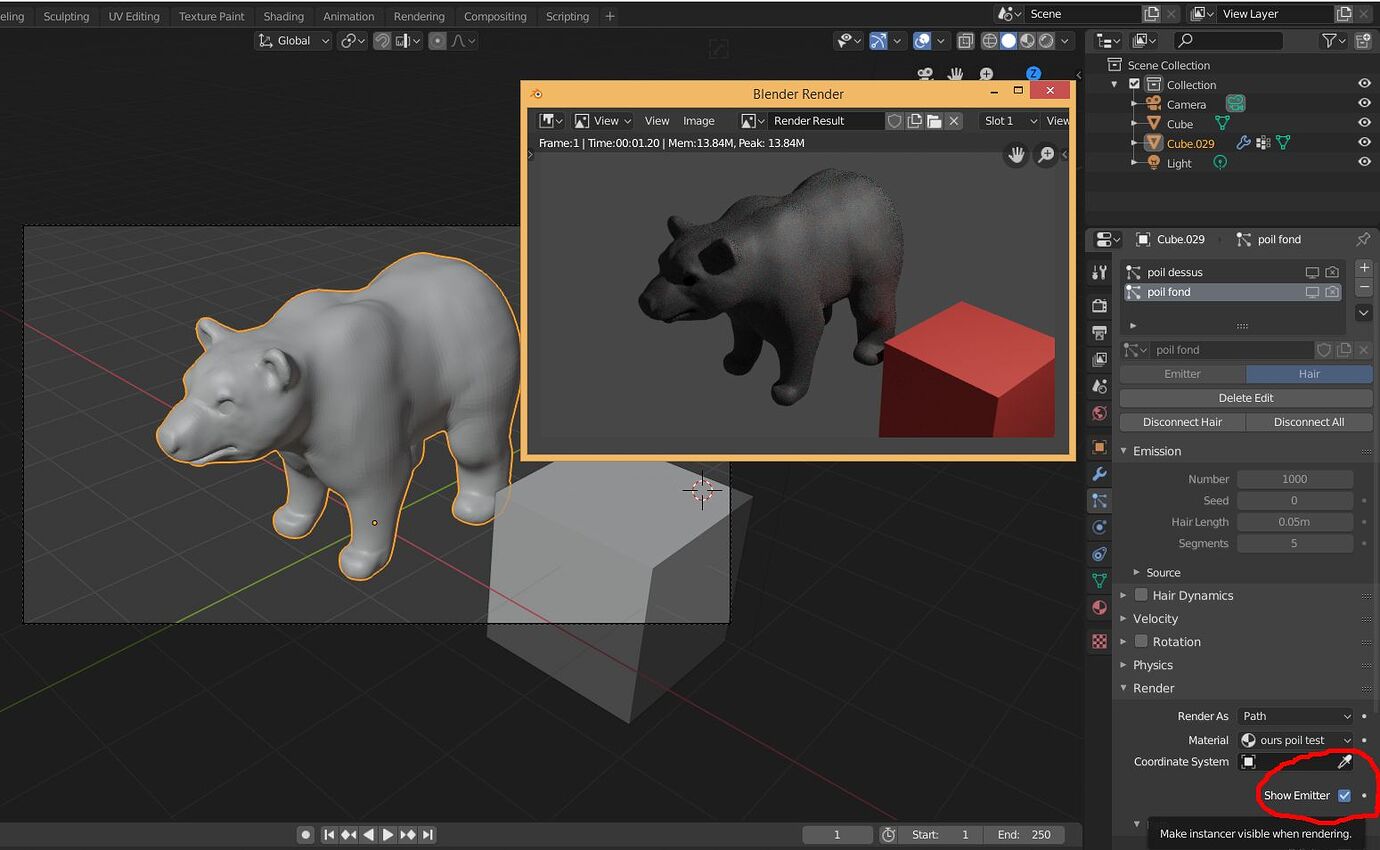Viewport: 1380px width, 850px height.
Task: Click the camera view gizmo in viewport
Action: click(925, 75)
